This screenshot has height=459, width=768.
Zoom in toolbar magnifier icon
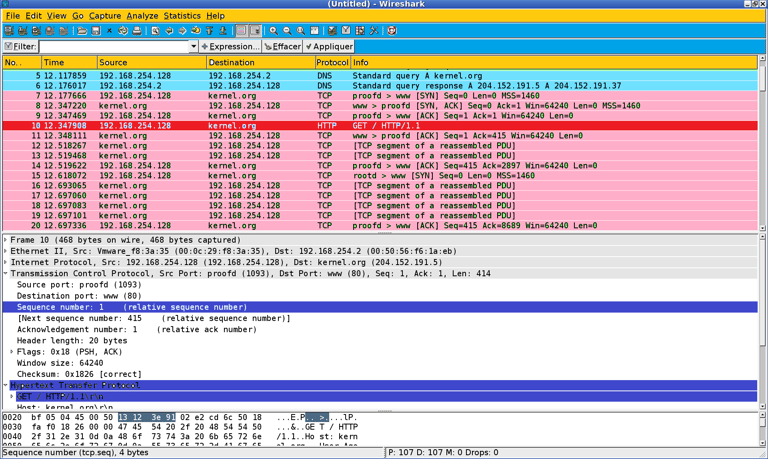273,31
